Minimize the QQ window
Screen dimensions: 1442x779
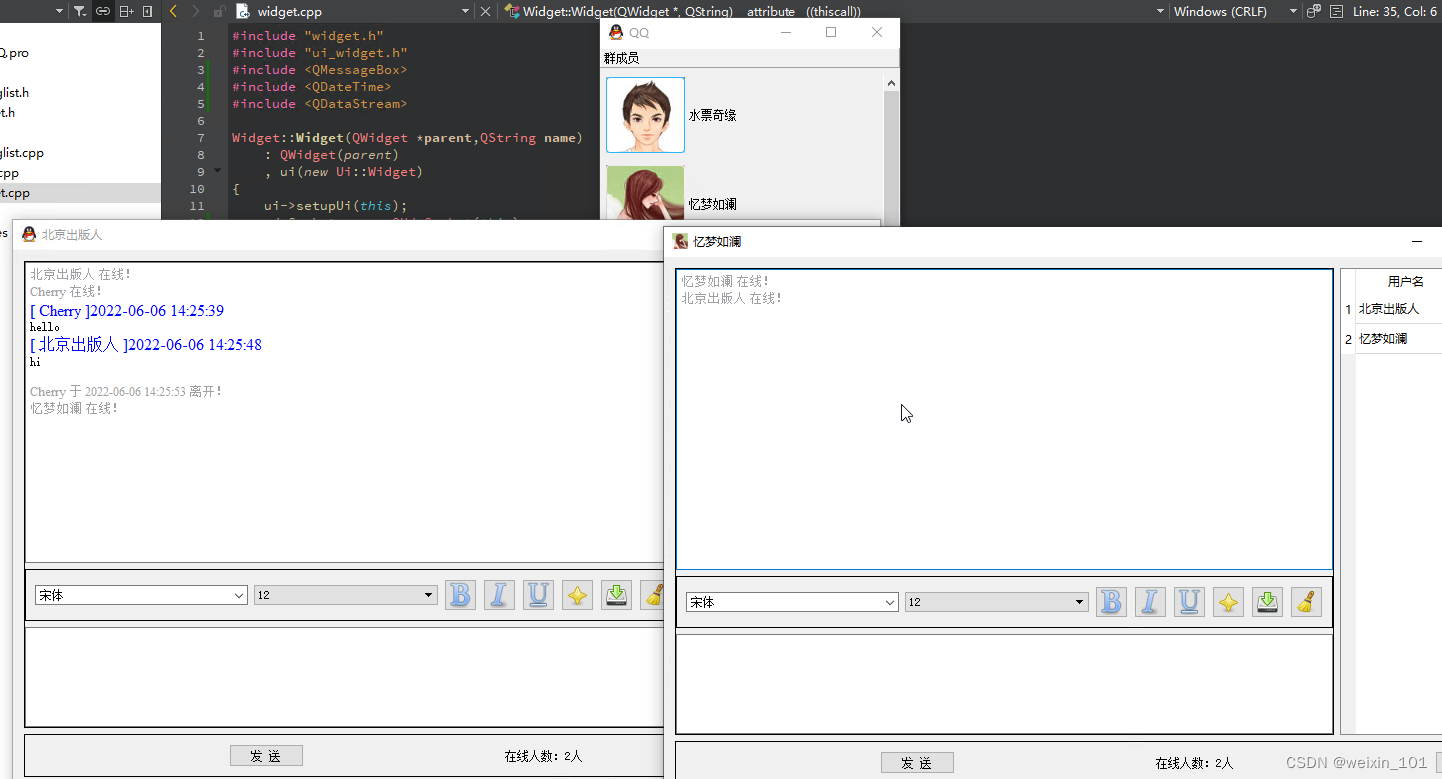(x=786, y=32)
